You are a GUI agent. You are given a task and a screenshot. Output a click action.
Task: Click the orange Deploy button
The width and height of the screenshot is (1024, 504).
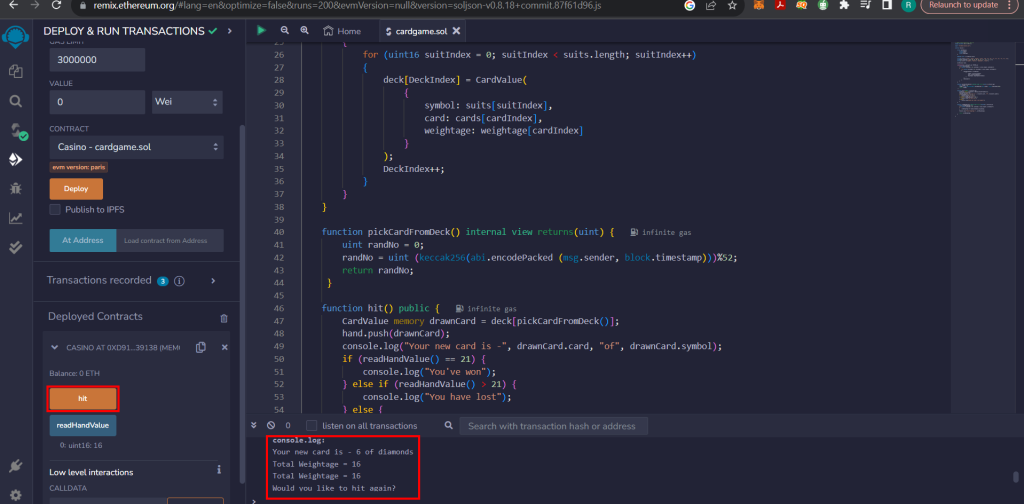point(76,189)
